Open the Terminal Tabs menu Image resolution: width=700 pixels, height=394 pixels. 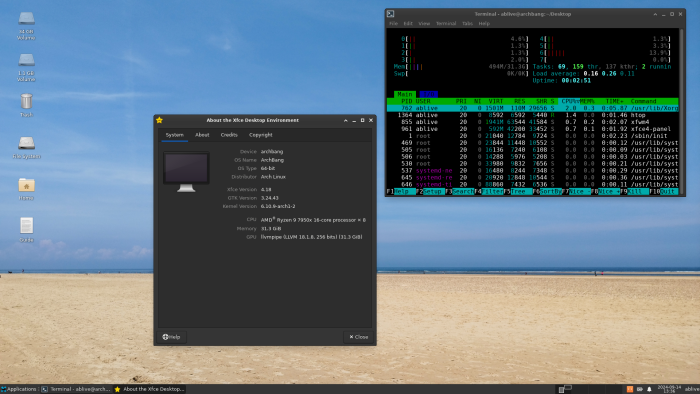467,24
